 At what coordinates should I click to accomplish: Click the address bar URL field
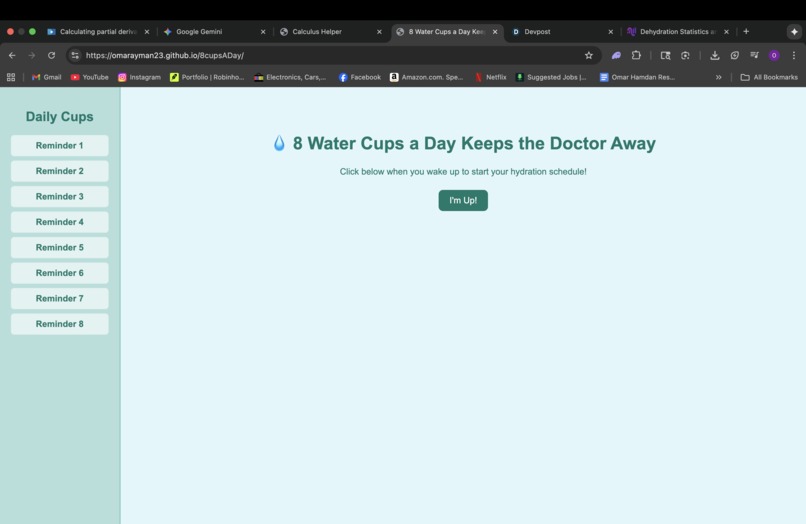point(329,55)
